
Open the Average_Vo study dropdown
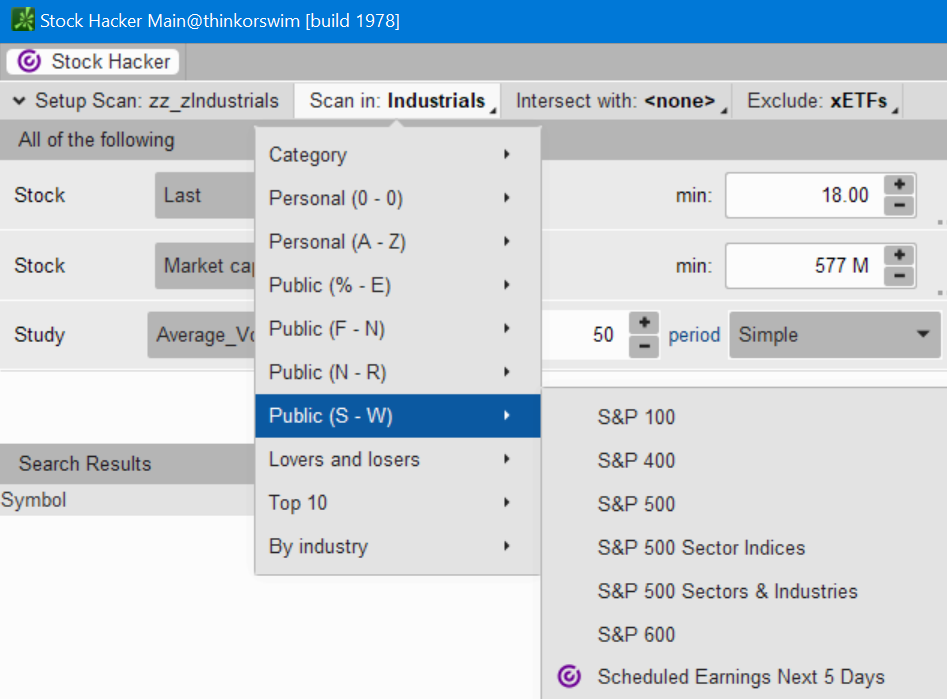coord(202,335)
